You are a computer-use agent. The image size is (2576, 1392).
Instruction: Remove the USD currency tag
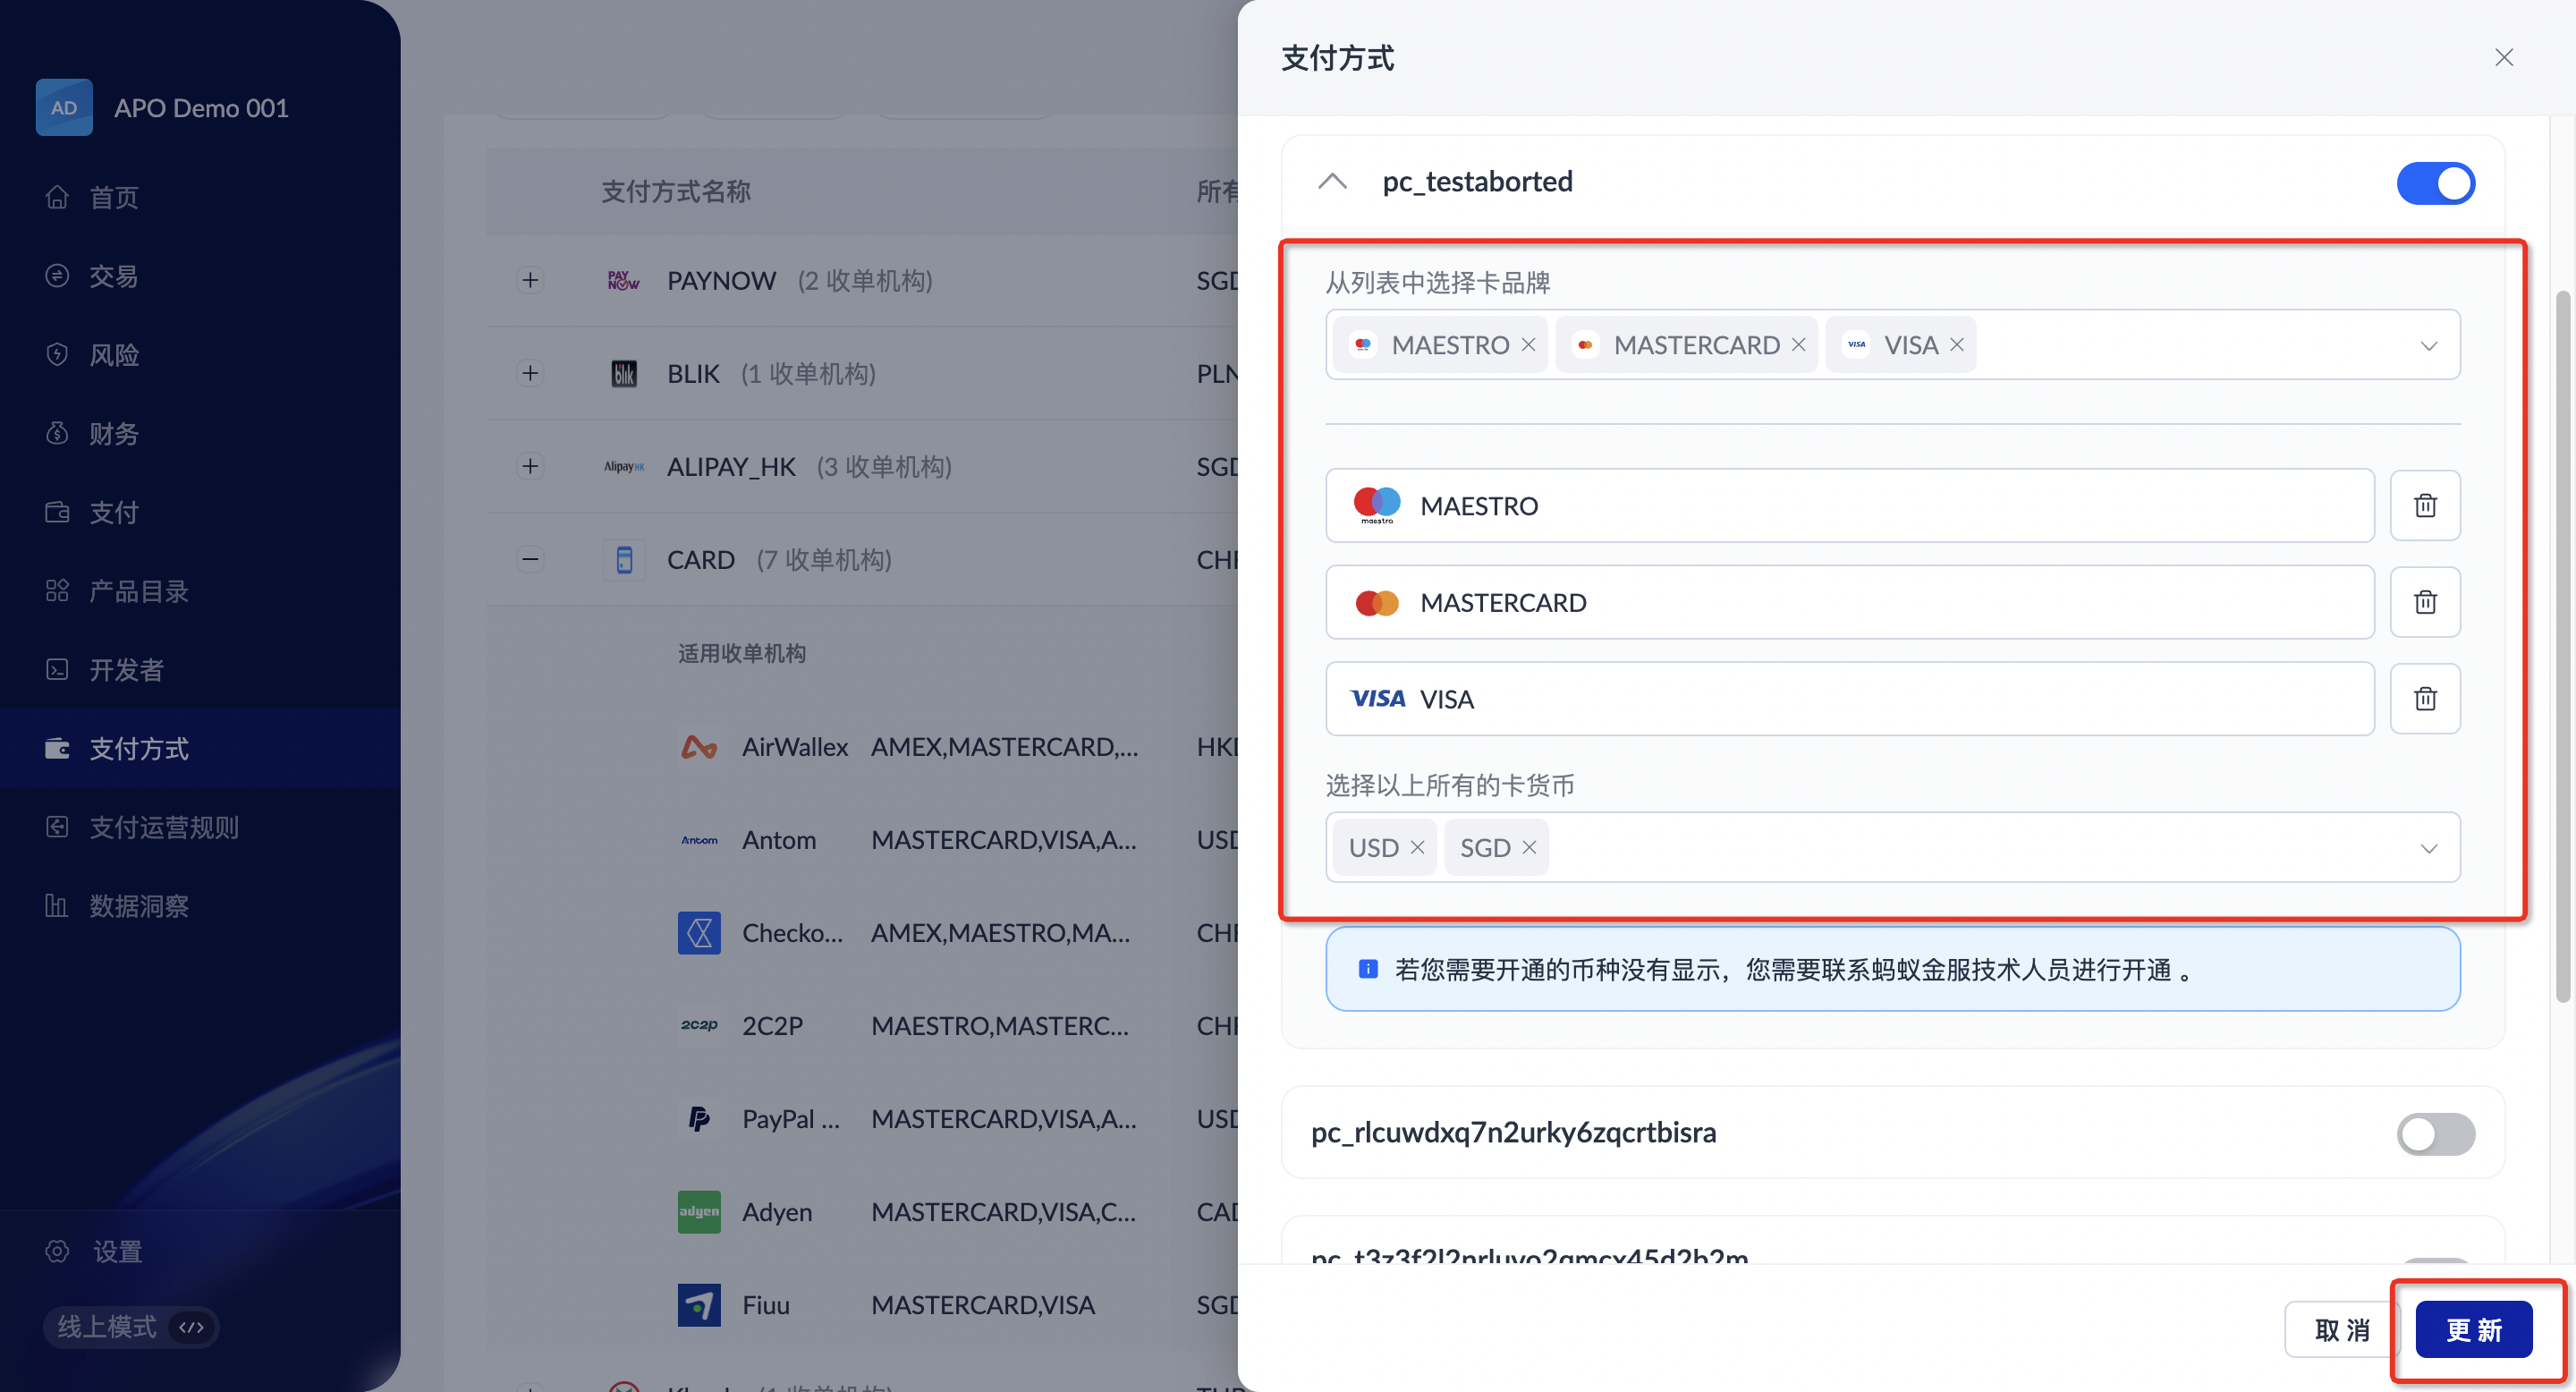1417,848
